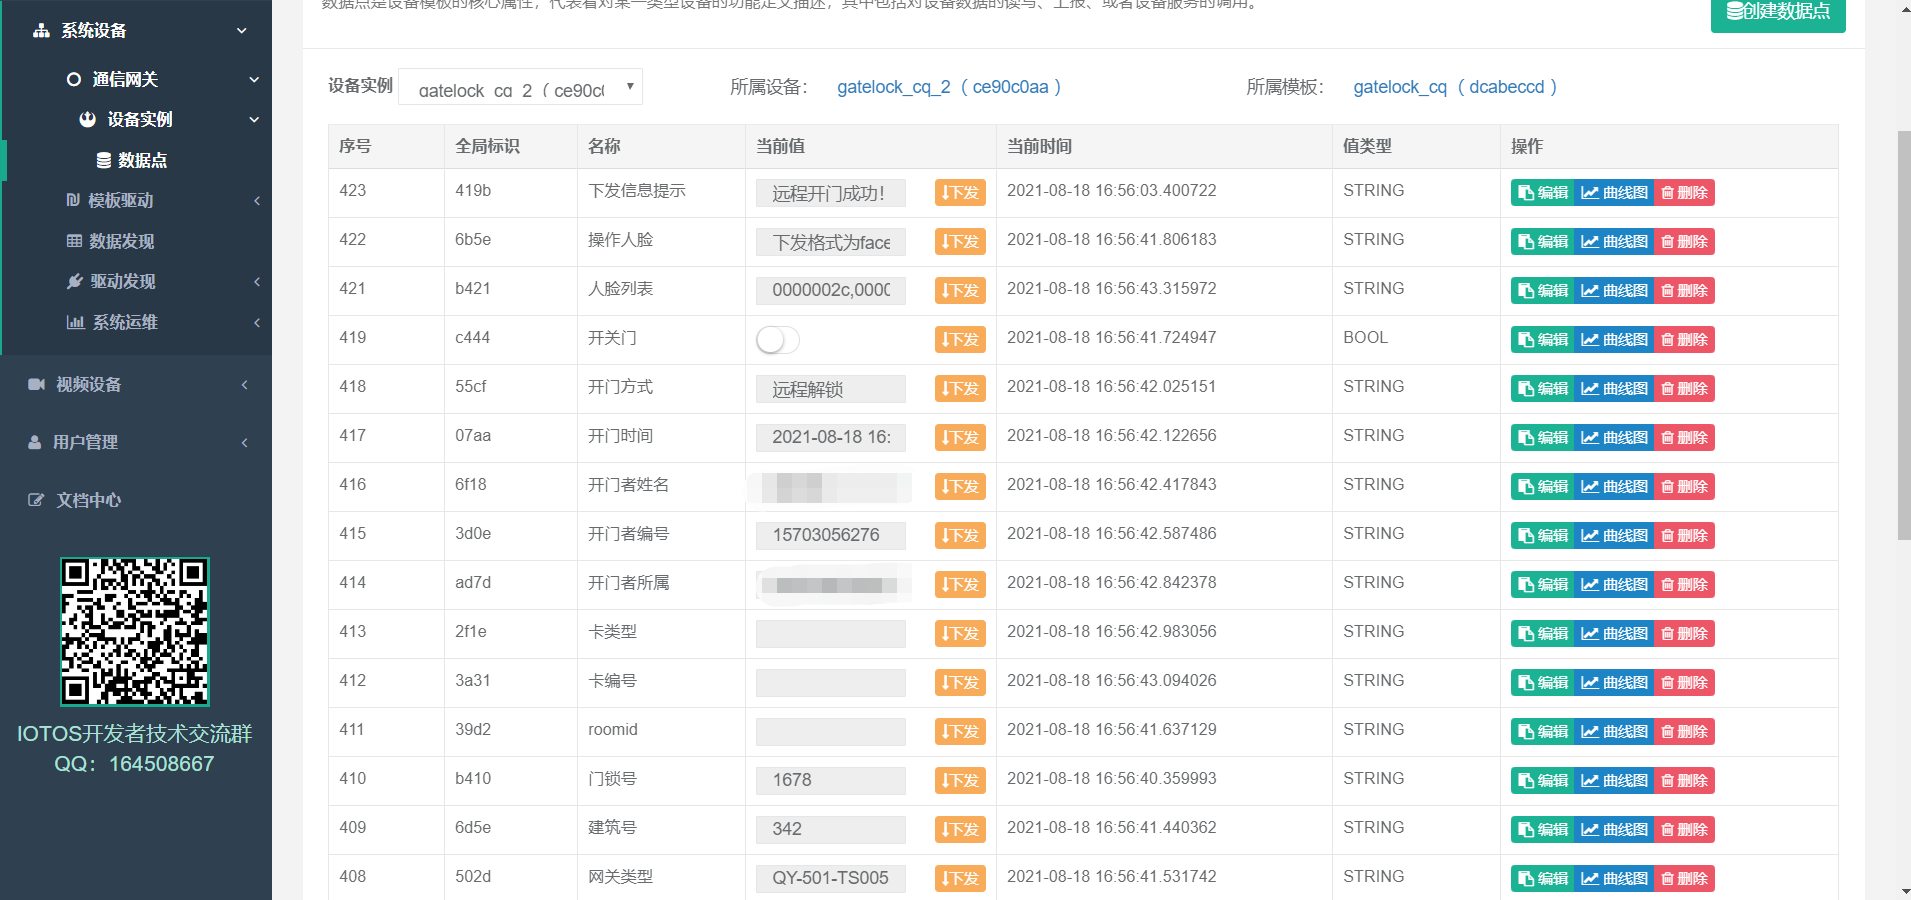Open the 设备实例 selection dropdown

(x=520, y=87)
